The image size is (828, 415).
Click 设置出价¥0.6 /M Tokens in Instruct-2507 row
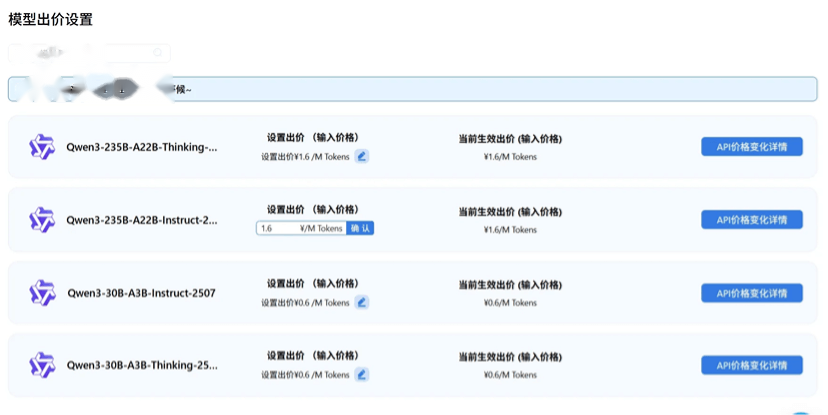305,303
